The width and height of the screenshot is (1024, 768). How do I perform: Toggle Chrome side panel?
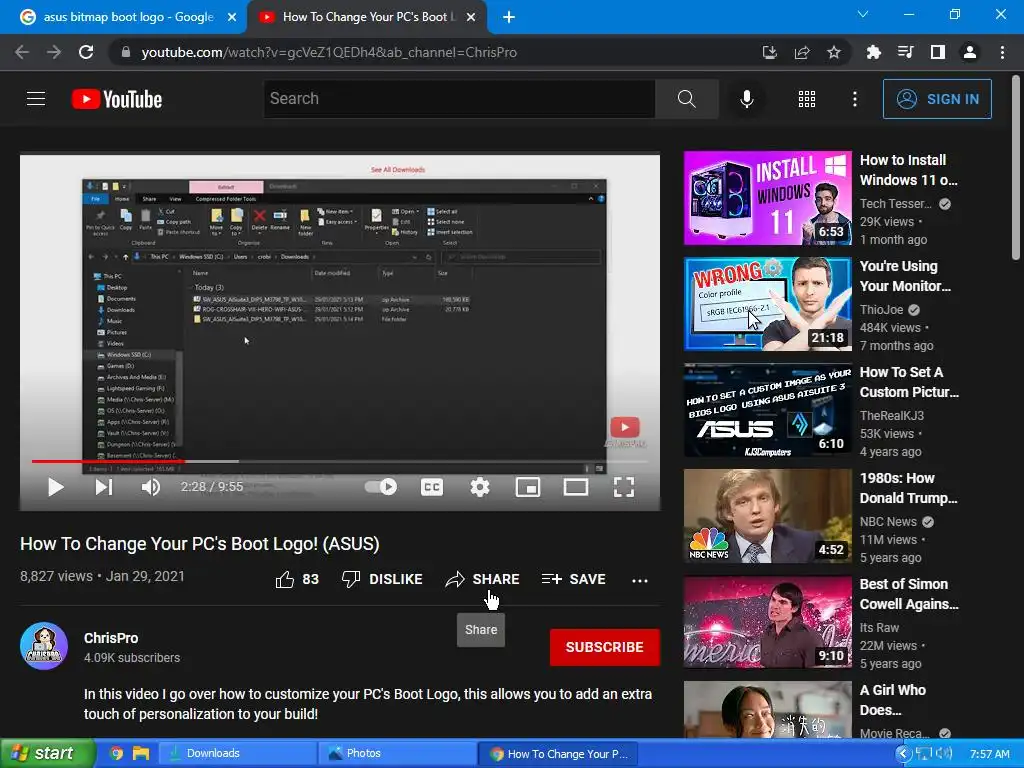[x=938, y=52]
